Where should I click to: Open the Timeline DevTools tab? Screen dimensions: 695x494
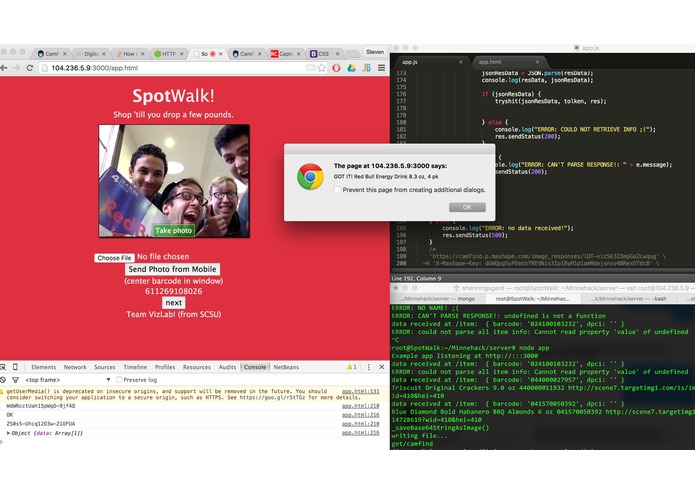135,367
